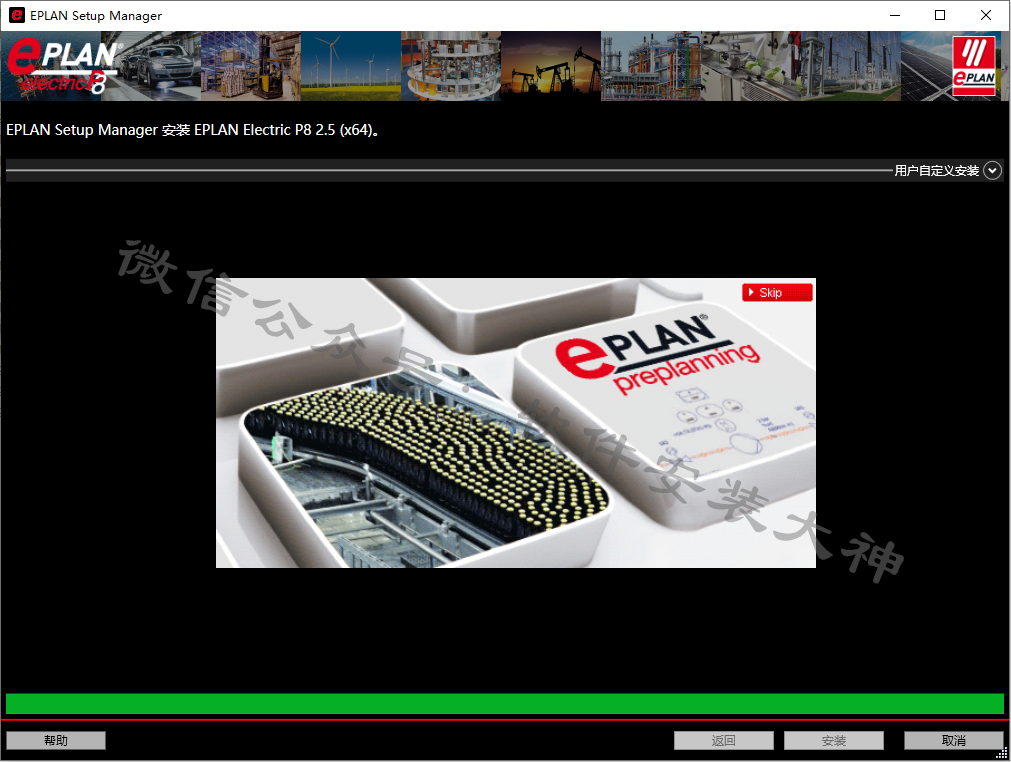Close the EPLAN Setup Manager window
1011x762 pixels.
(986, 15)
